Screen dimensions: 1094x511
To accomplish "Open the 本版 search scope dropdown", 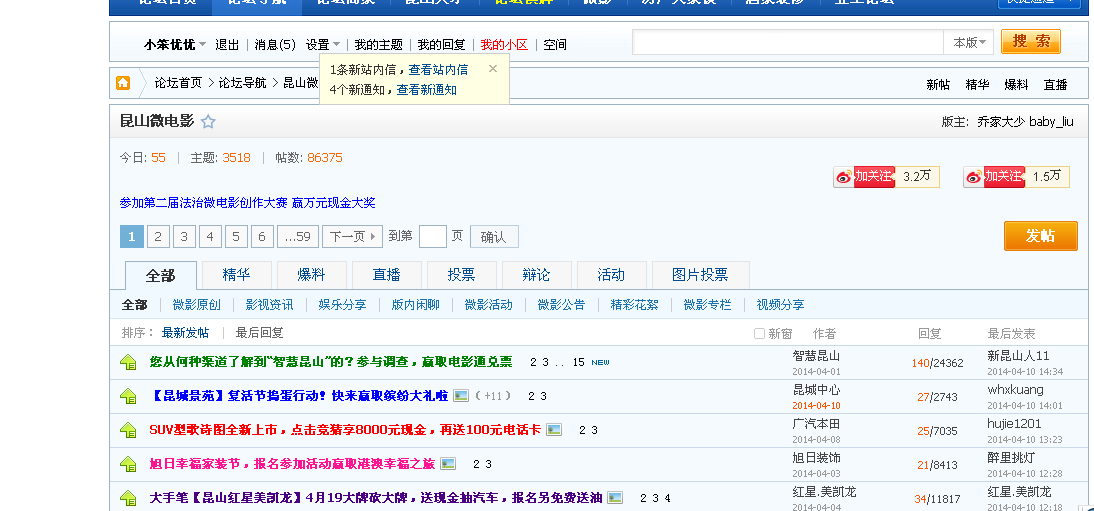I will click(x=969, y=43).
